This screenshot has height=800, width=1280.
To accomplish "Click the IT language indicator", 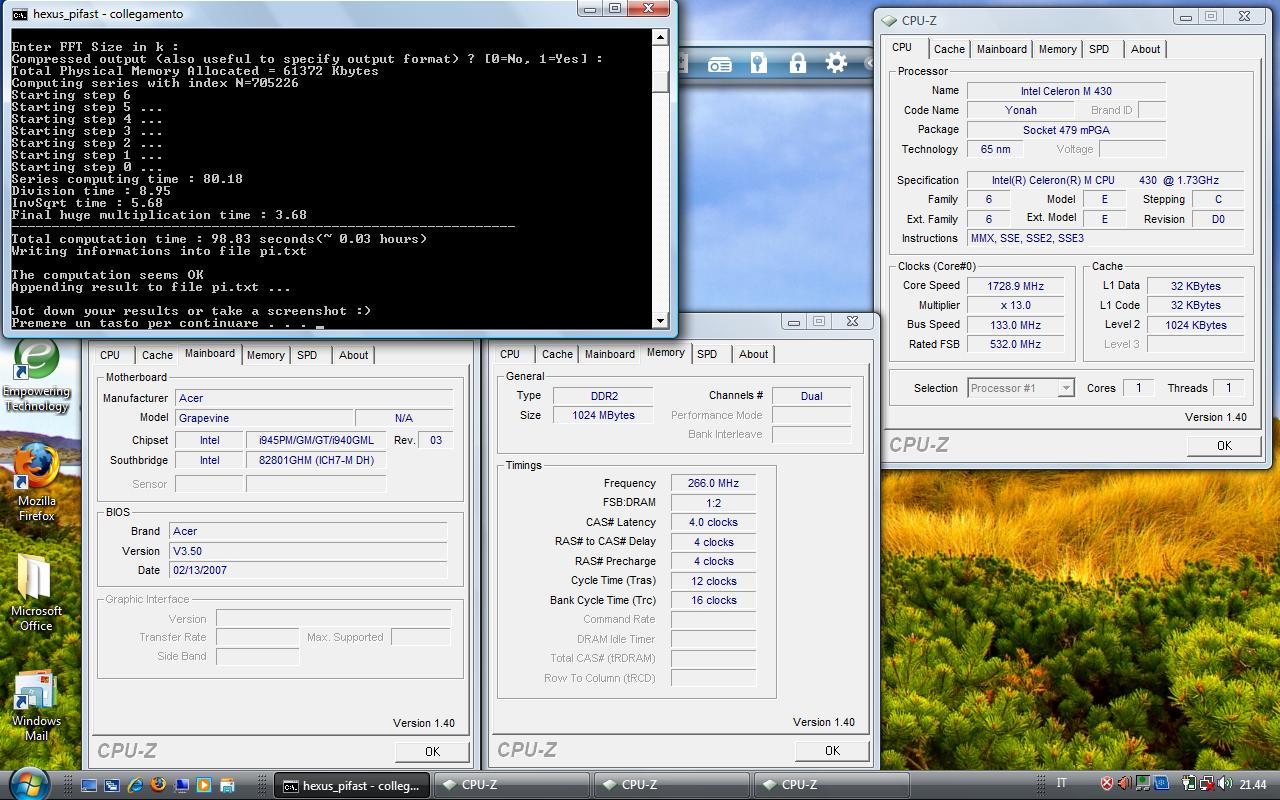I will (1062, 784).
